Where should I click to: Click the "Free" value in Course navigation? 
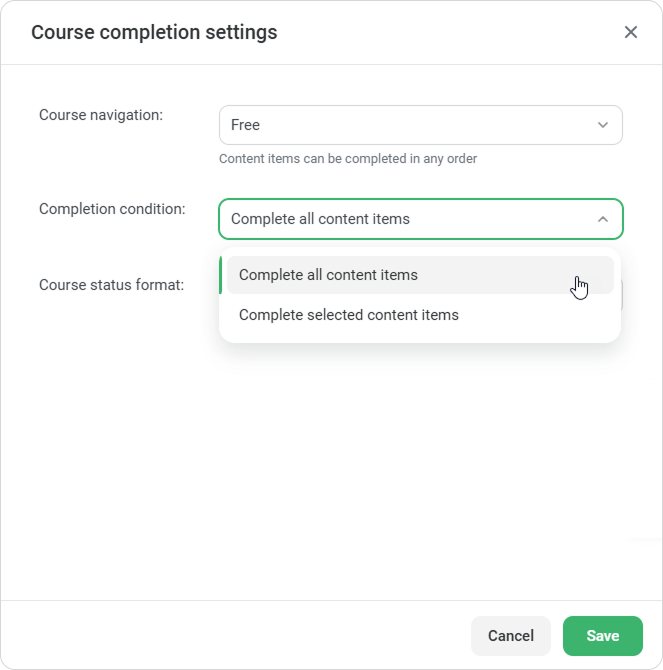(x=245, y=125)
